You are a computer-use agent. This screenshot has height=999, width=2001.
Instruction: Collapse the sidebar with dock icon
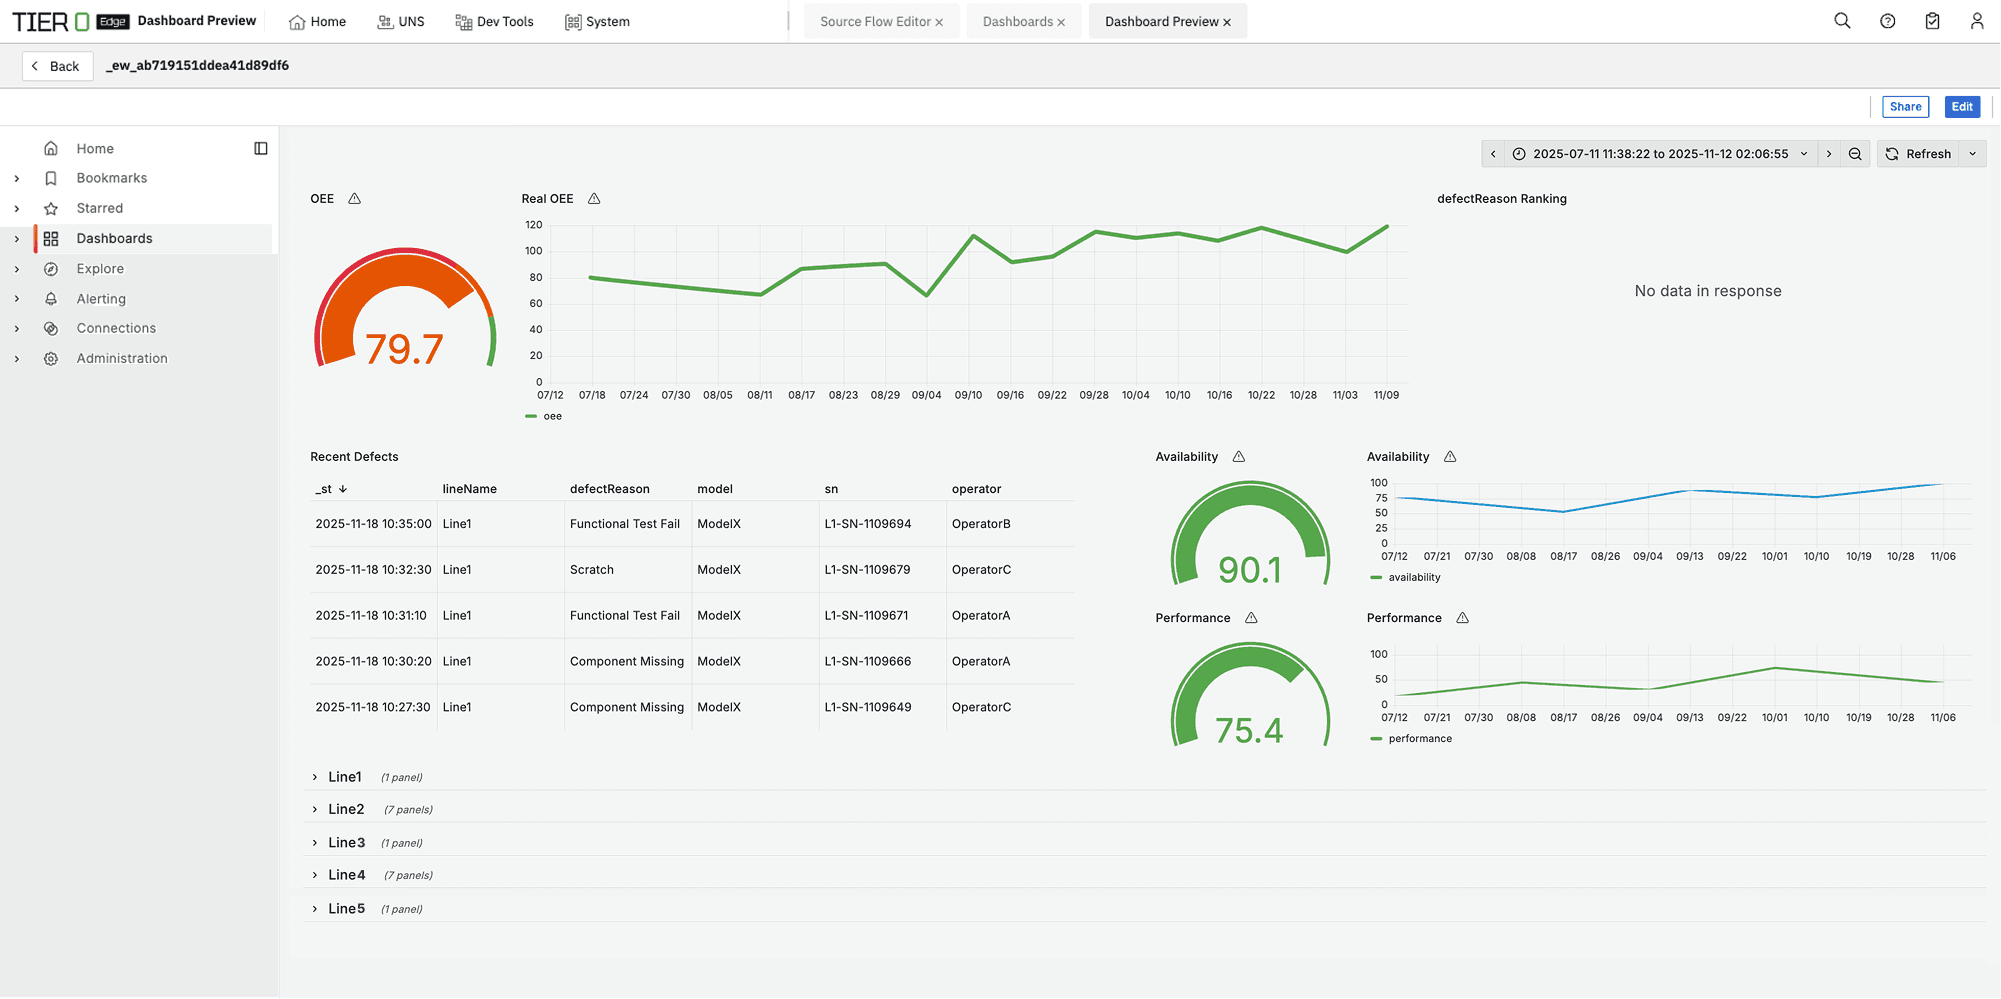261,149
